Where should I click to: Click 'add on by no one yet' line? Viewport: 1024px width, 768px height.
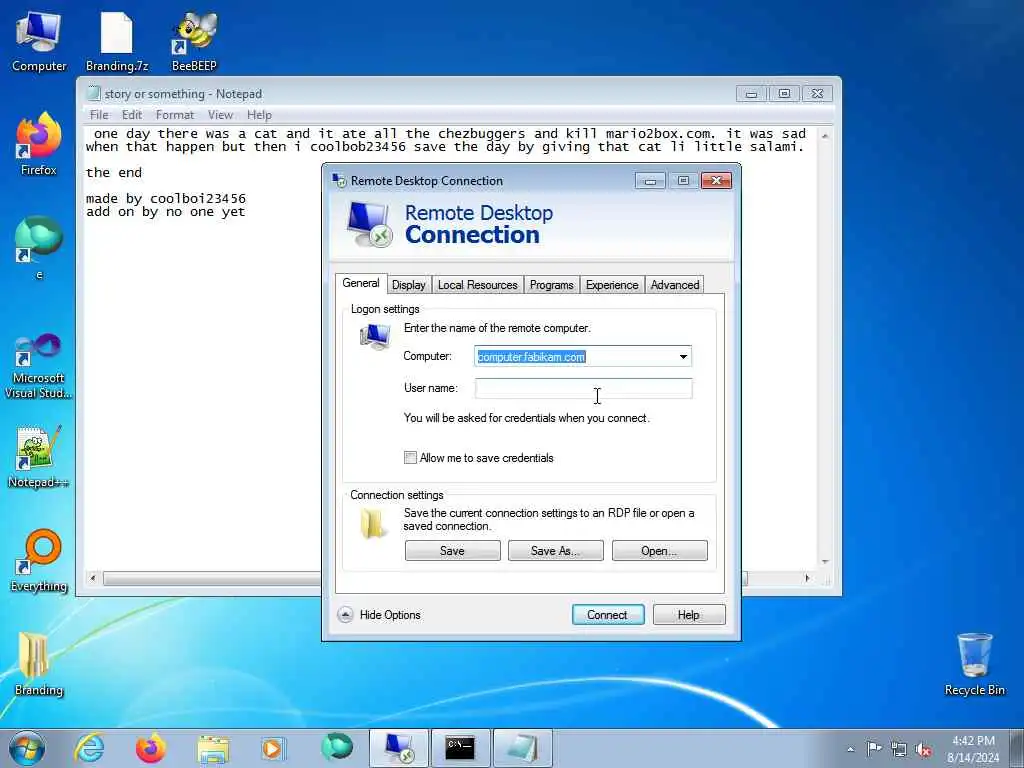[166, 212]
